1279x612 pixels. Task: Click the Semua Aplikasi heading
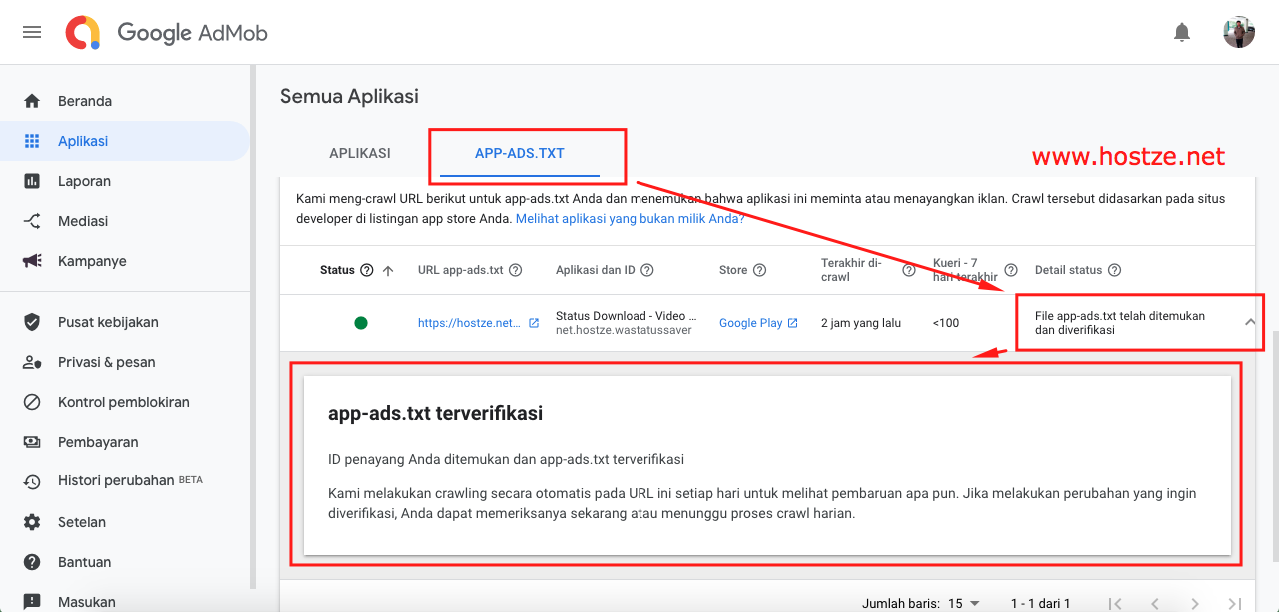pyautogui.click(x=349, y=97)
